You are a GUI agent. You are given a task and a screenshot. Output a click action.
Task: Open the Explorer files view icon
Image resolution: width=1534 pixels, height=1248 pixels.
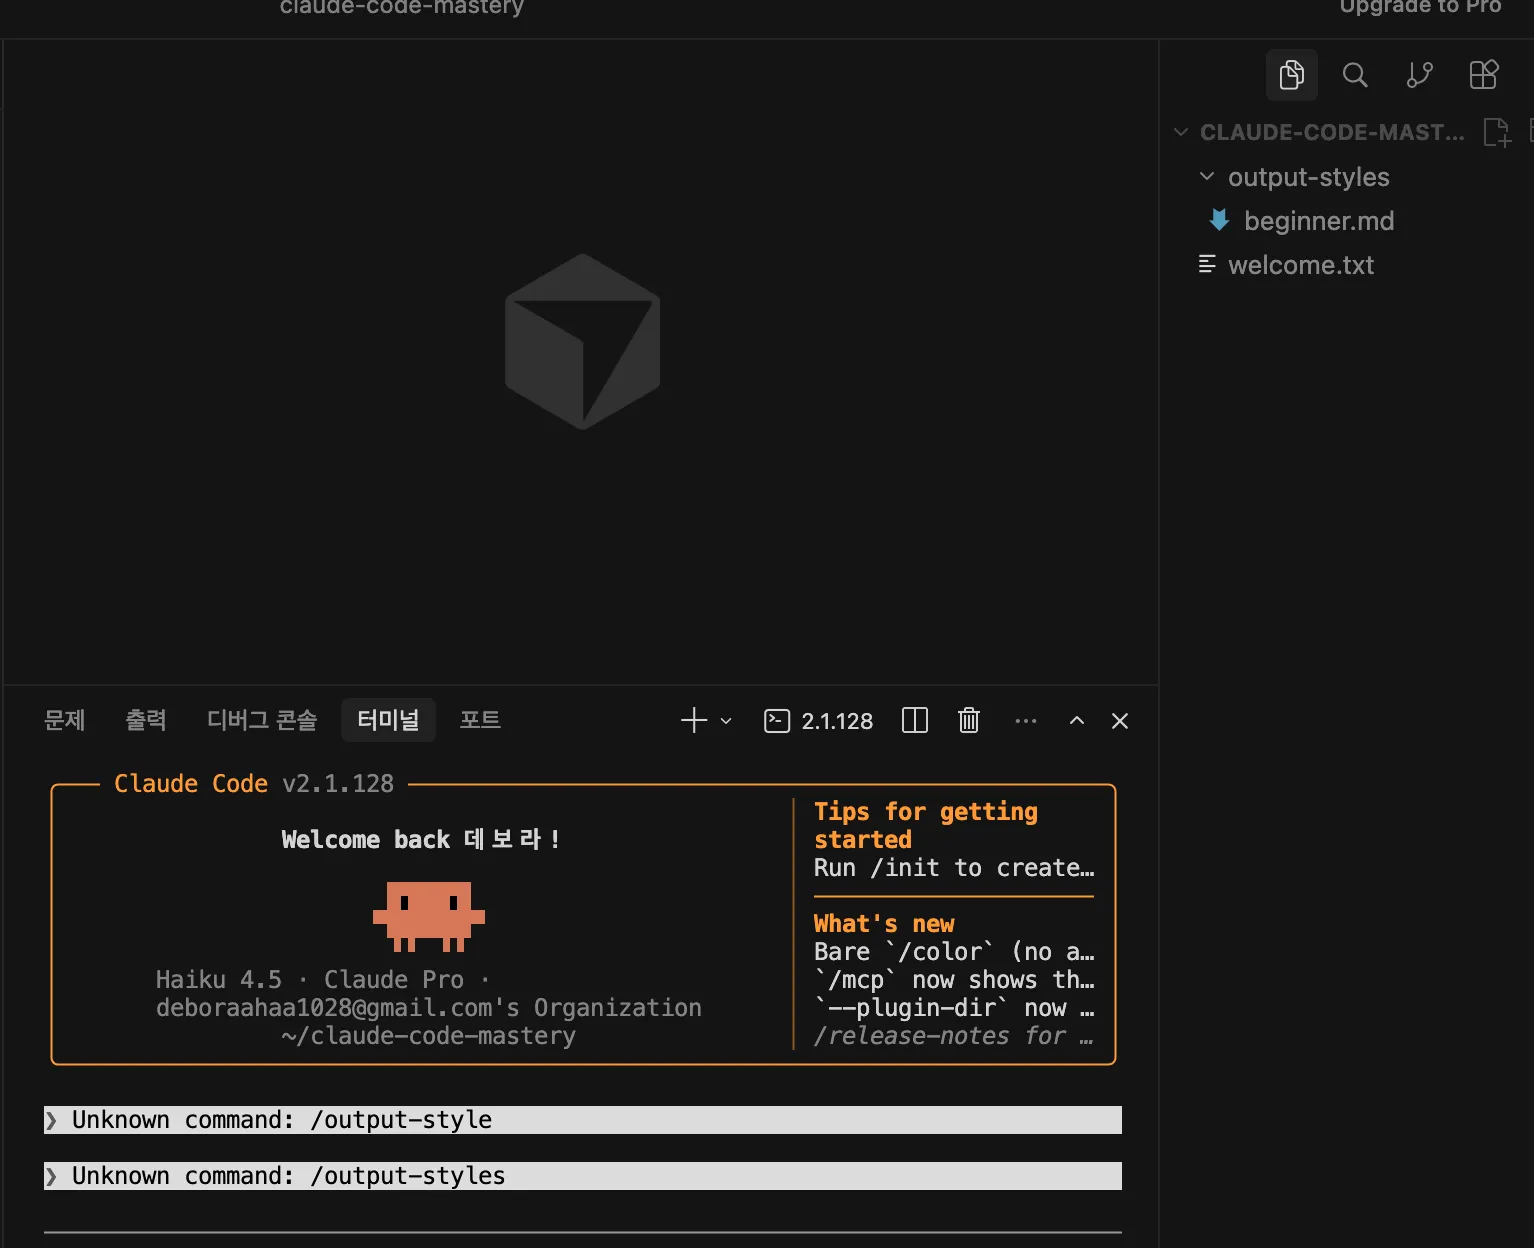[x=1291, y=75]
